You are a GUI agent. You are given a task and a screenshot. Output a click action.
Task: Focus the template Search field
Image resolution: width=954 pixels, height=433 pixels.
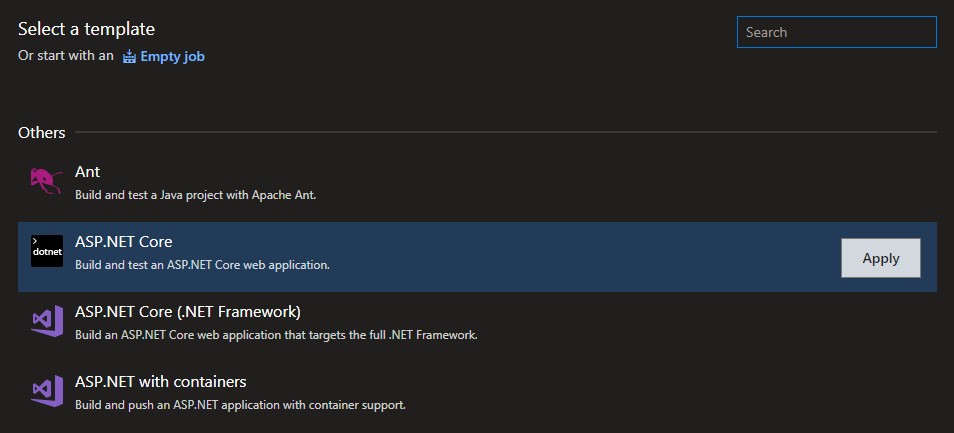(x=837, y=32)
